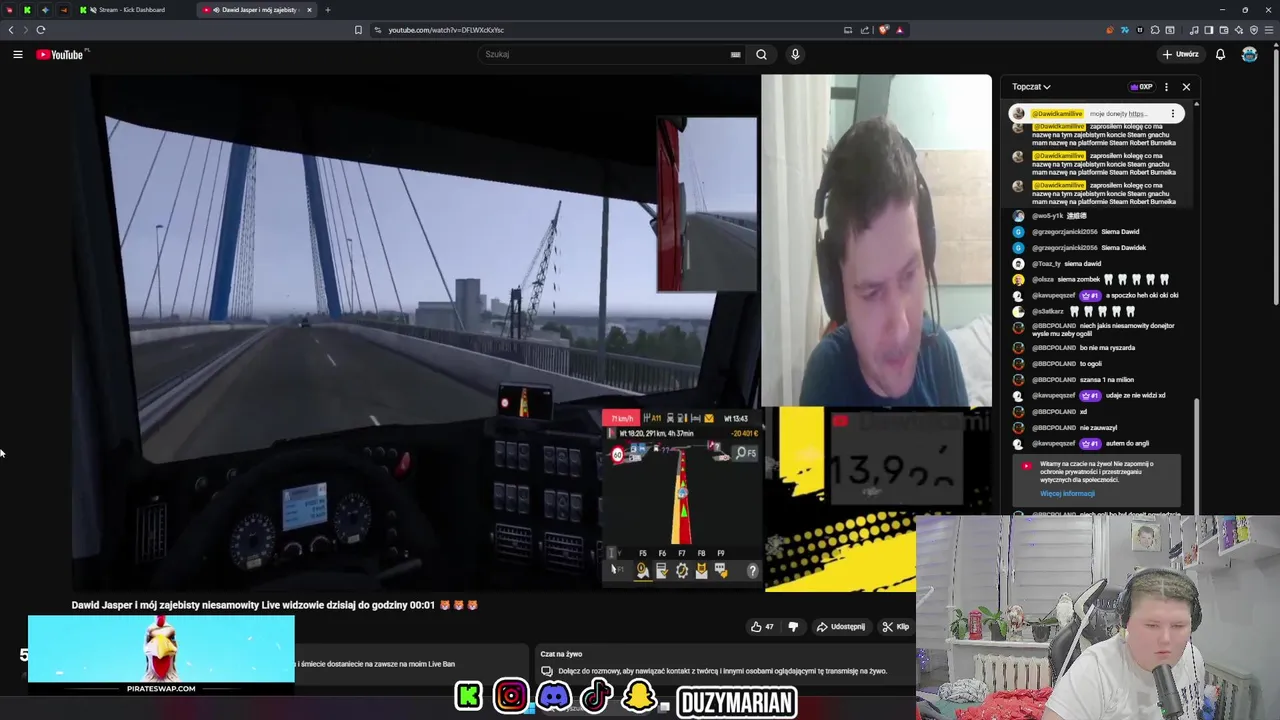This screenshot has height=720, width=1280.
Task: Go back in browser history
Action: (x=11, y=30)
